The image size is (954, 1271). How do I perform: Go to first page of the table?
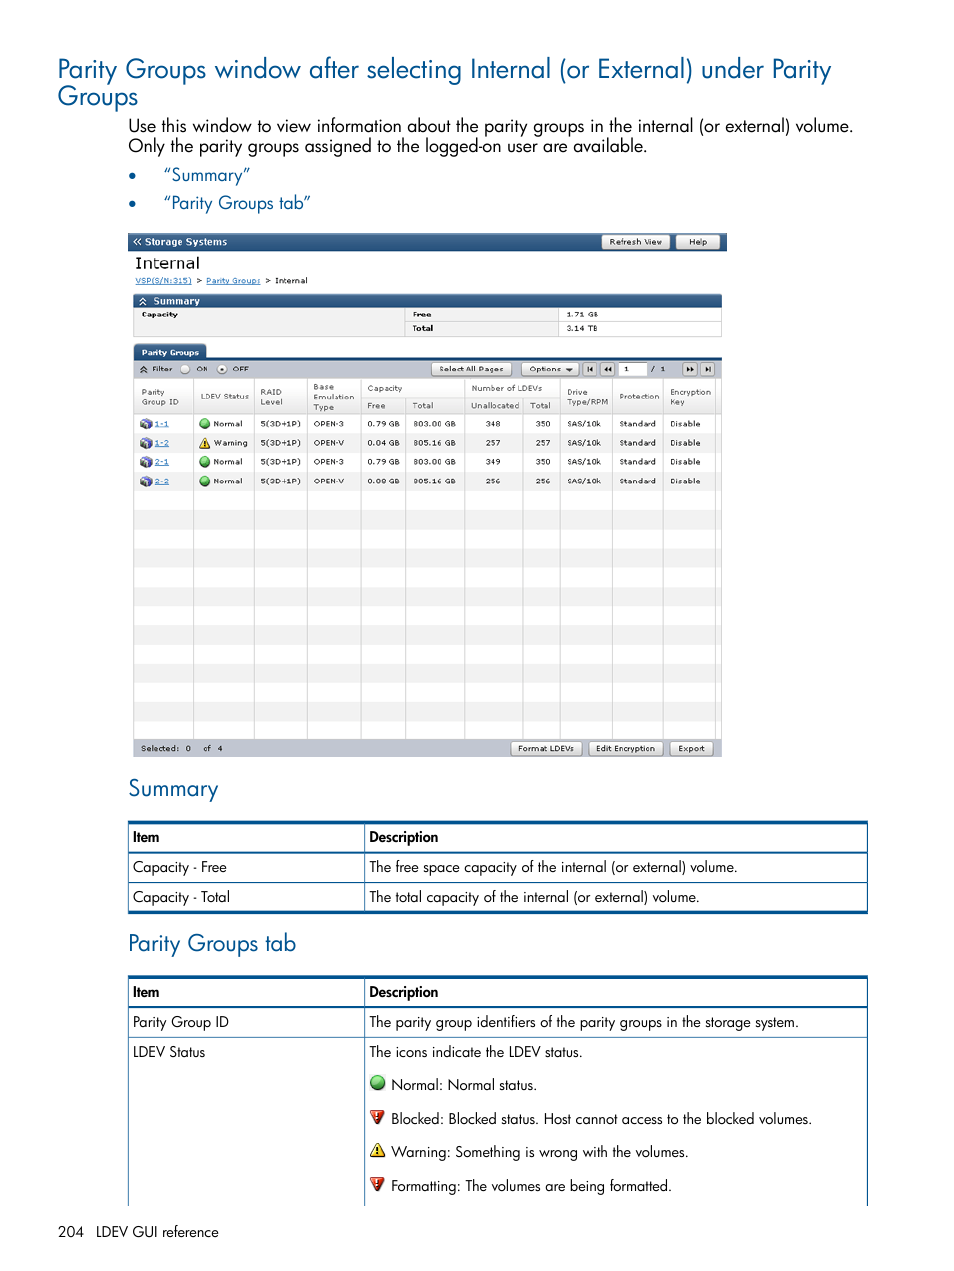(590, 369)
